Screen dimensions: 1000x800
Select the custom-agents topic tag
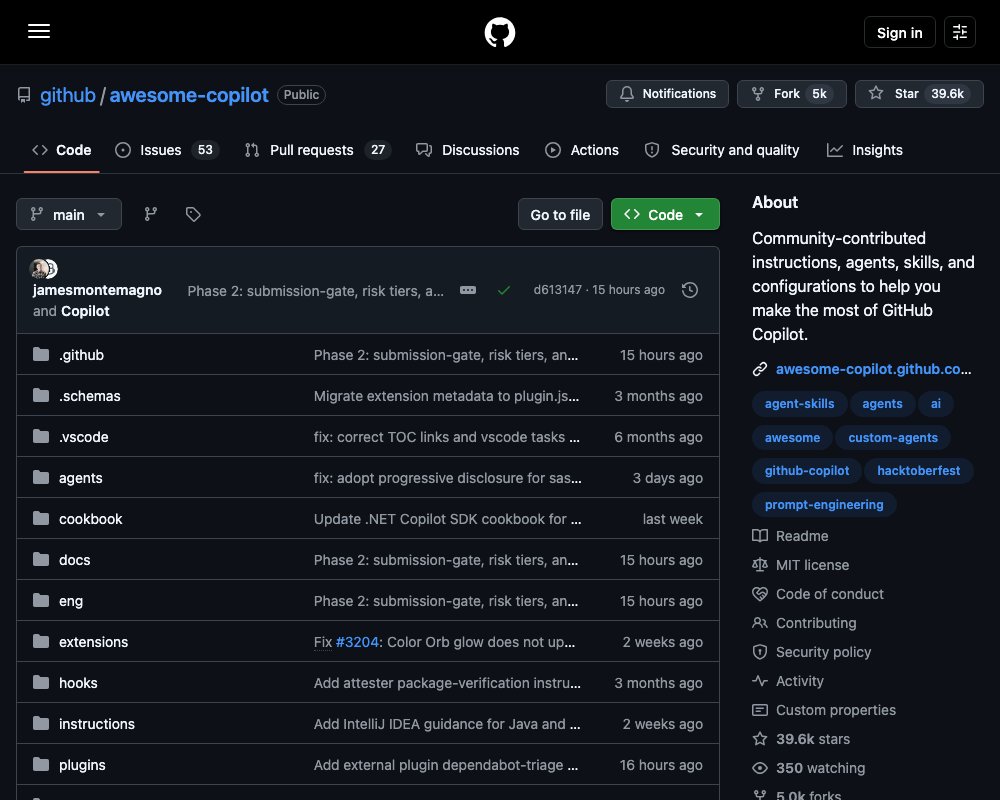[893, 438]
